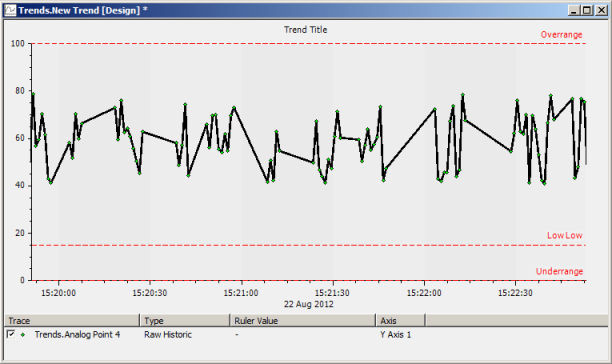
Task: Click the 15:22:00 time axis label
Action: [x=424, y=293]
